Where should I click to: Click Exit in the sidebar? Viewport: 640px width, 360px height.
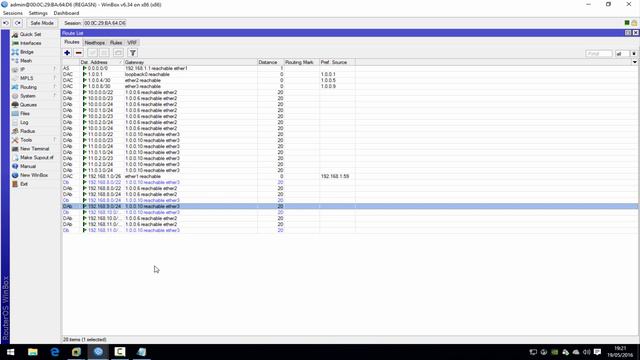click(x=24, y=184)
